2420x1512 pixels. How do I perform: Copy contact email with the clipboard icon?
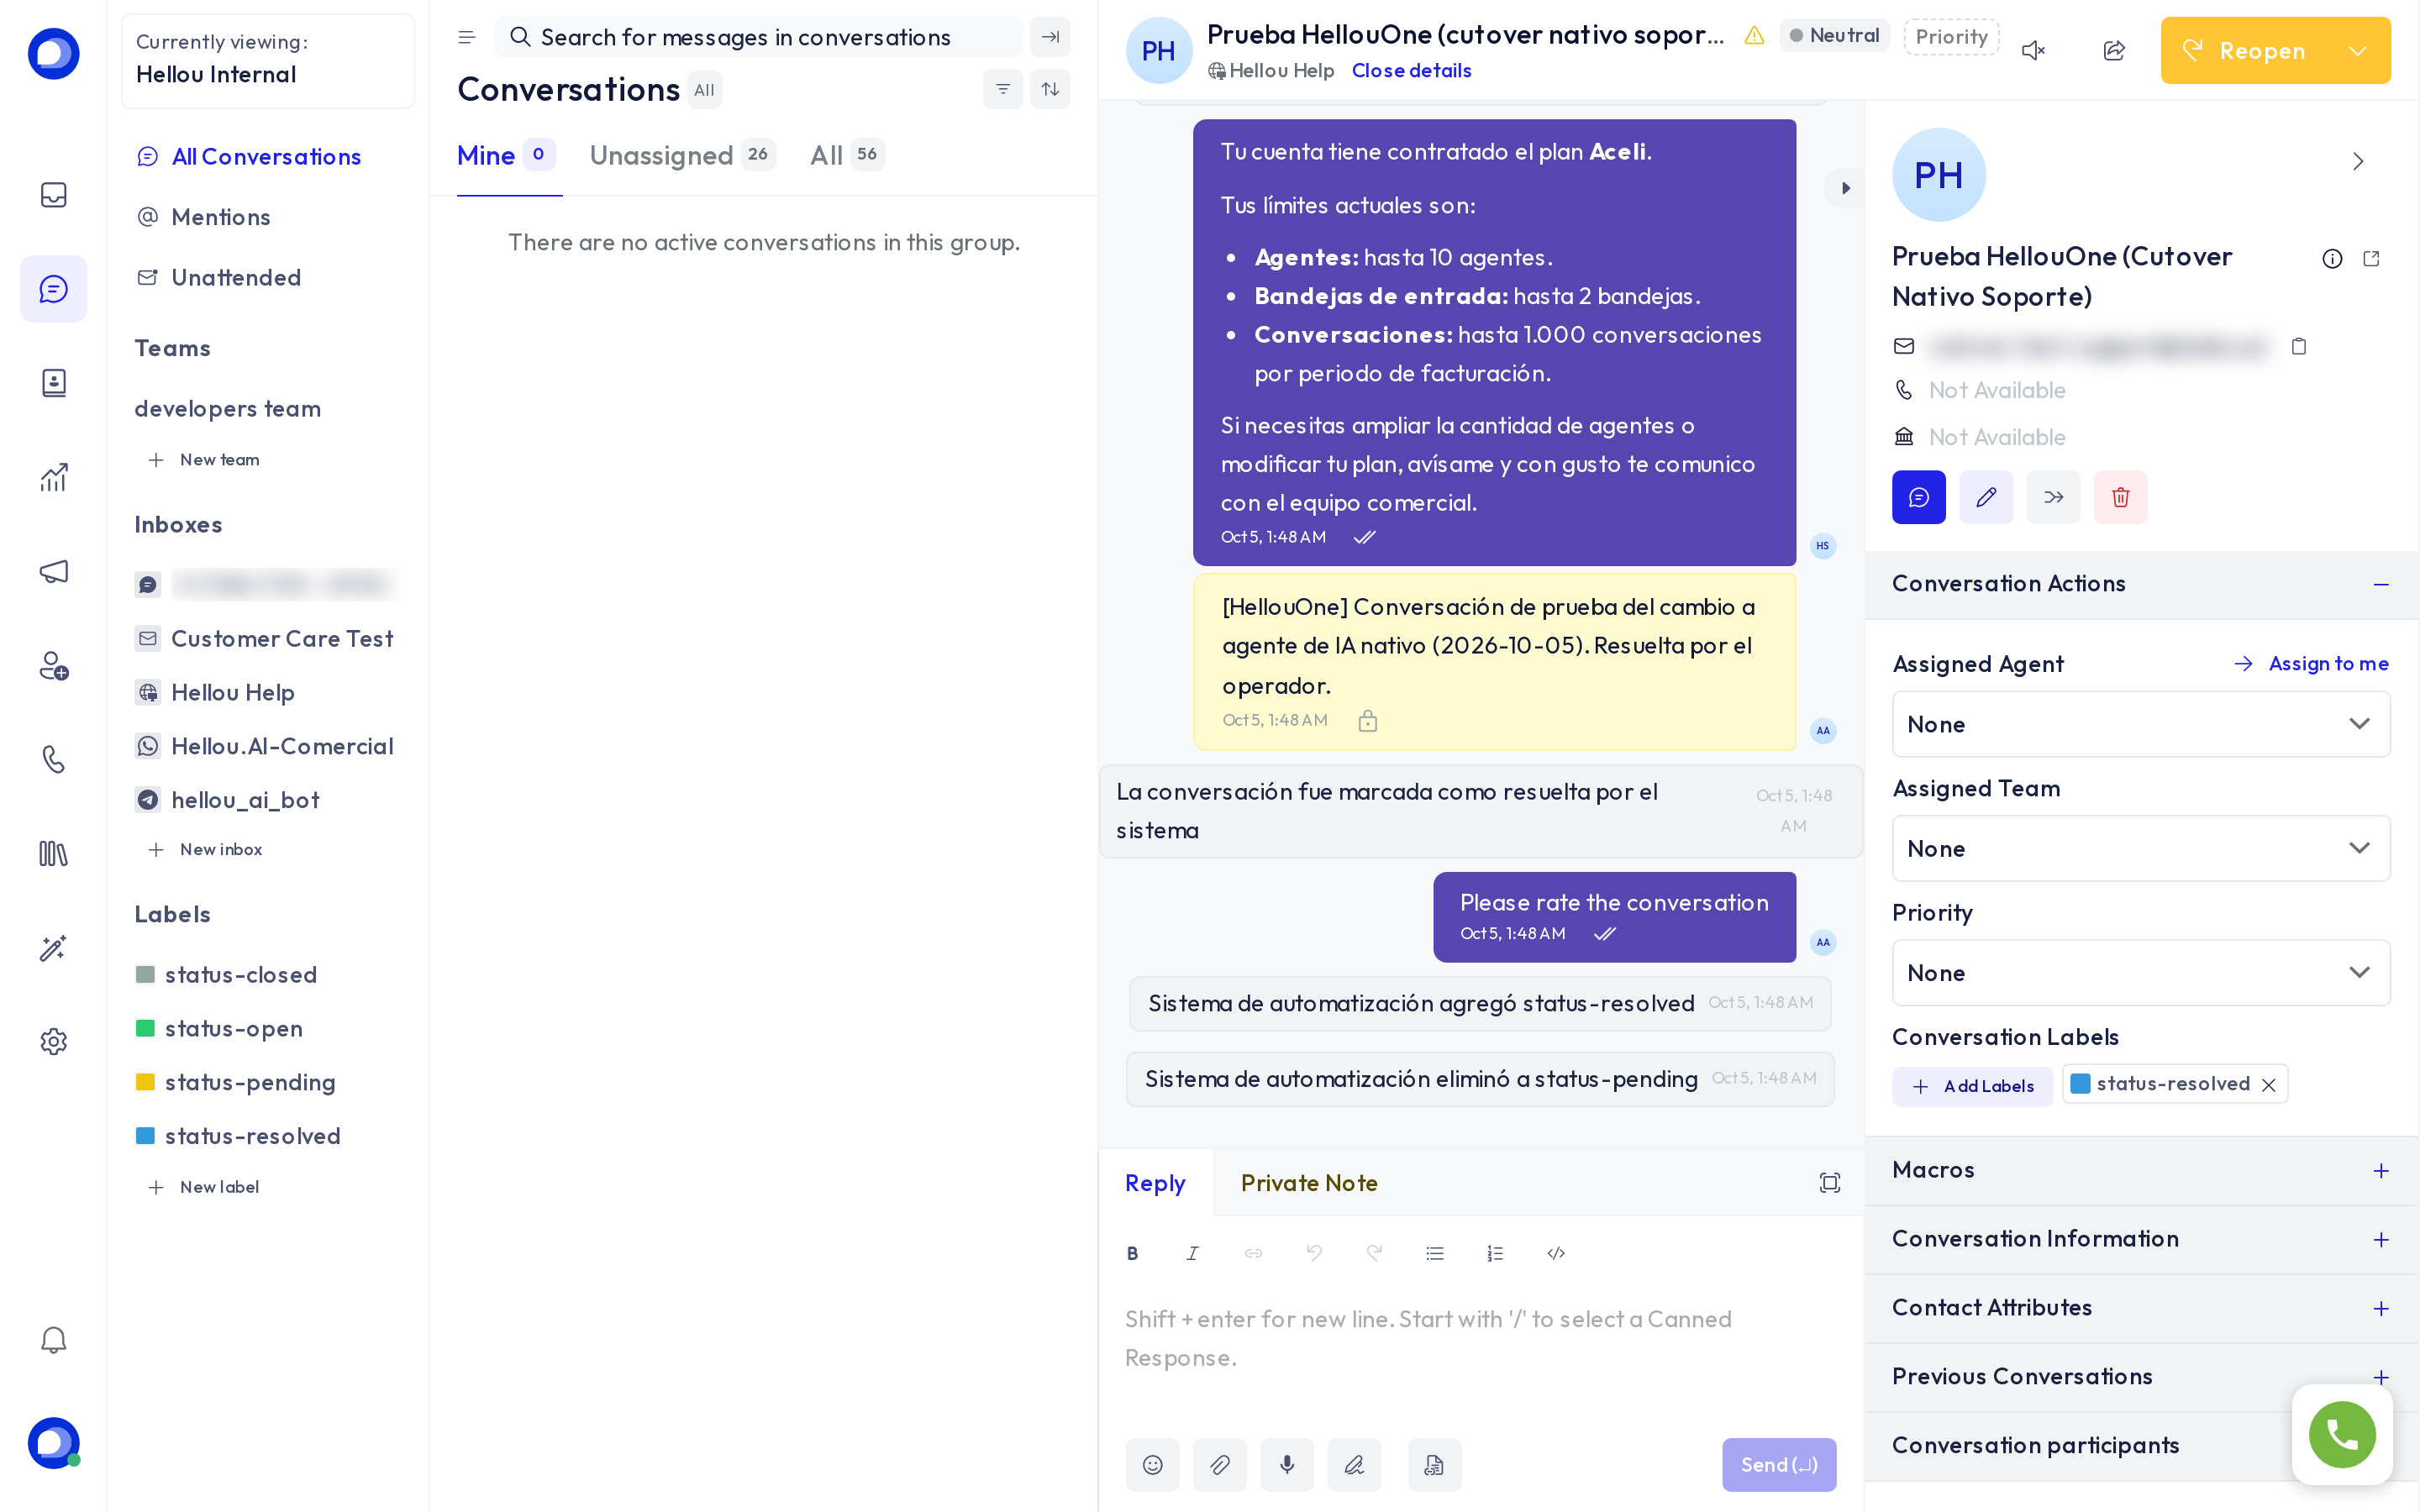point(2298,346)
